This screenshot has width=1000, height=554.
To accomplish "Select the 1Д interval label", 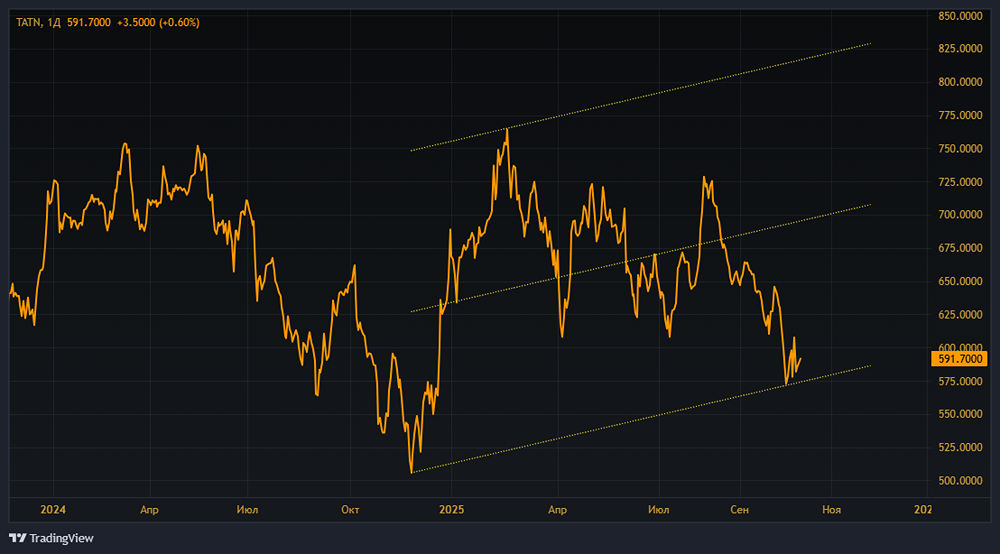I will click(55, 22).
